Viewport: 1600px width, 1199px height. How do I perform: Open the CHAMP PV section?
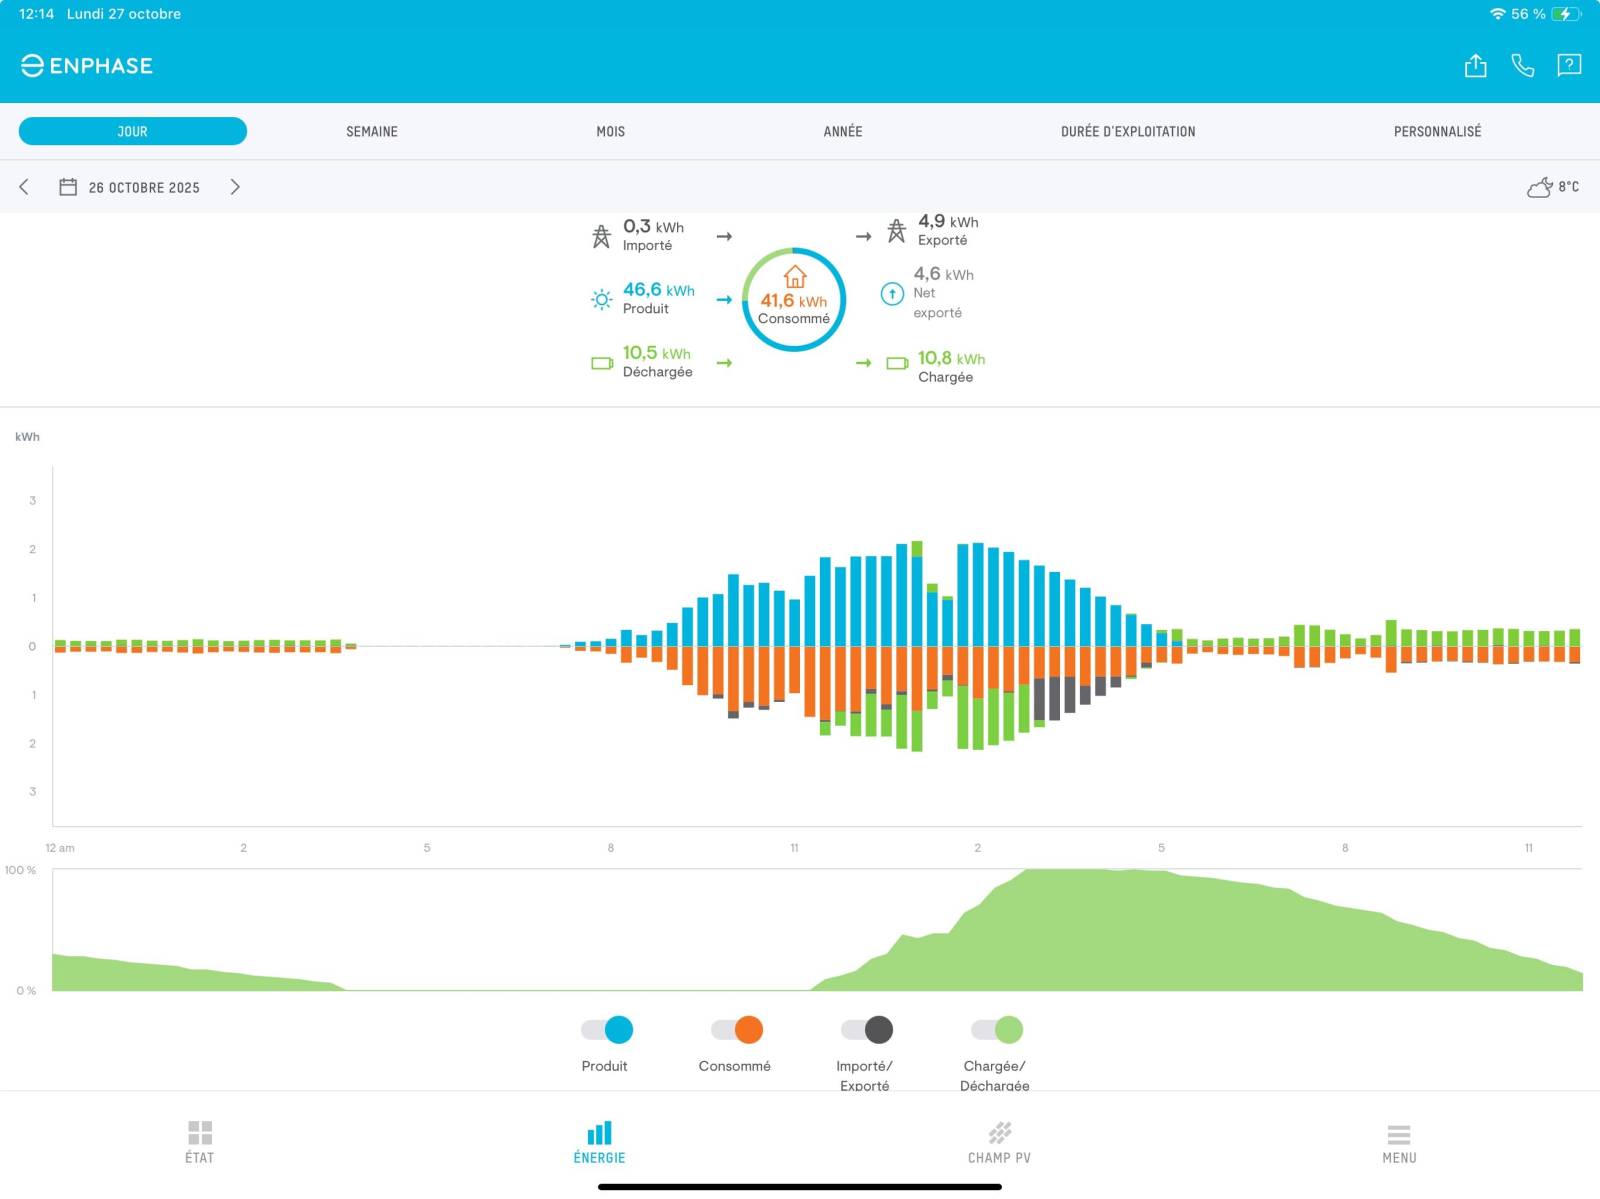pos(999,1141)
